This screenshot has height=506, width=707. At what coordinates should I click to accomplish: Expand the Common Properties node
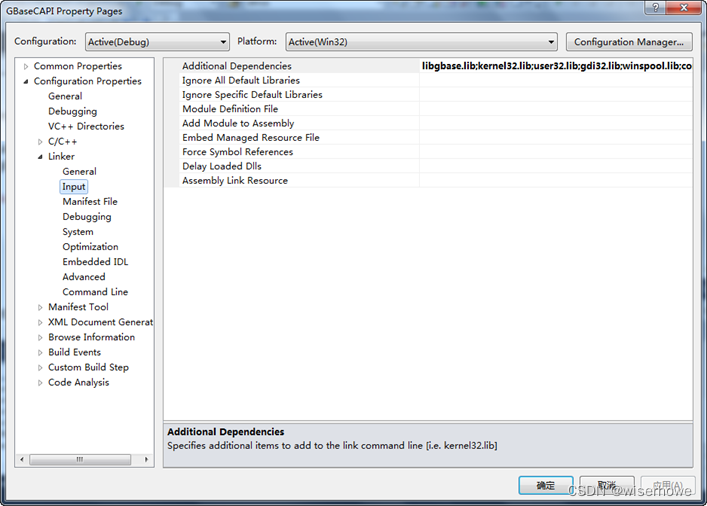point(26,66)
